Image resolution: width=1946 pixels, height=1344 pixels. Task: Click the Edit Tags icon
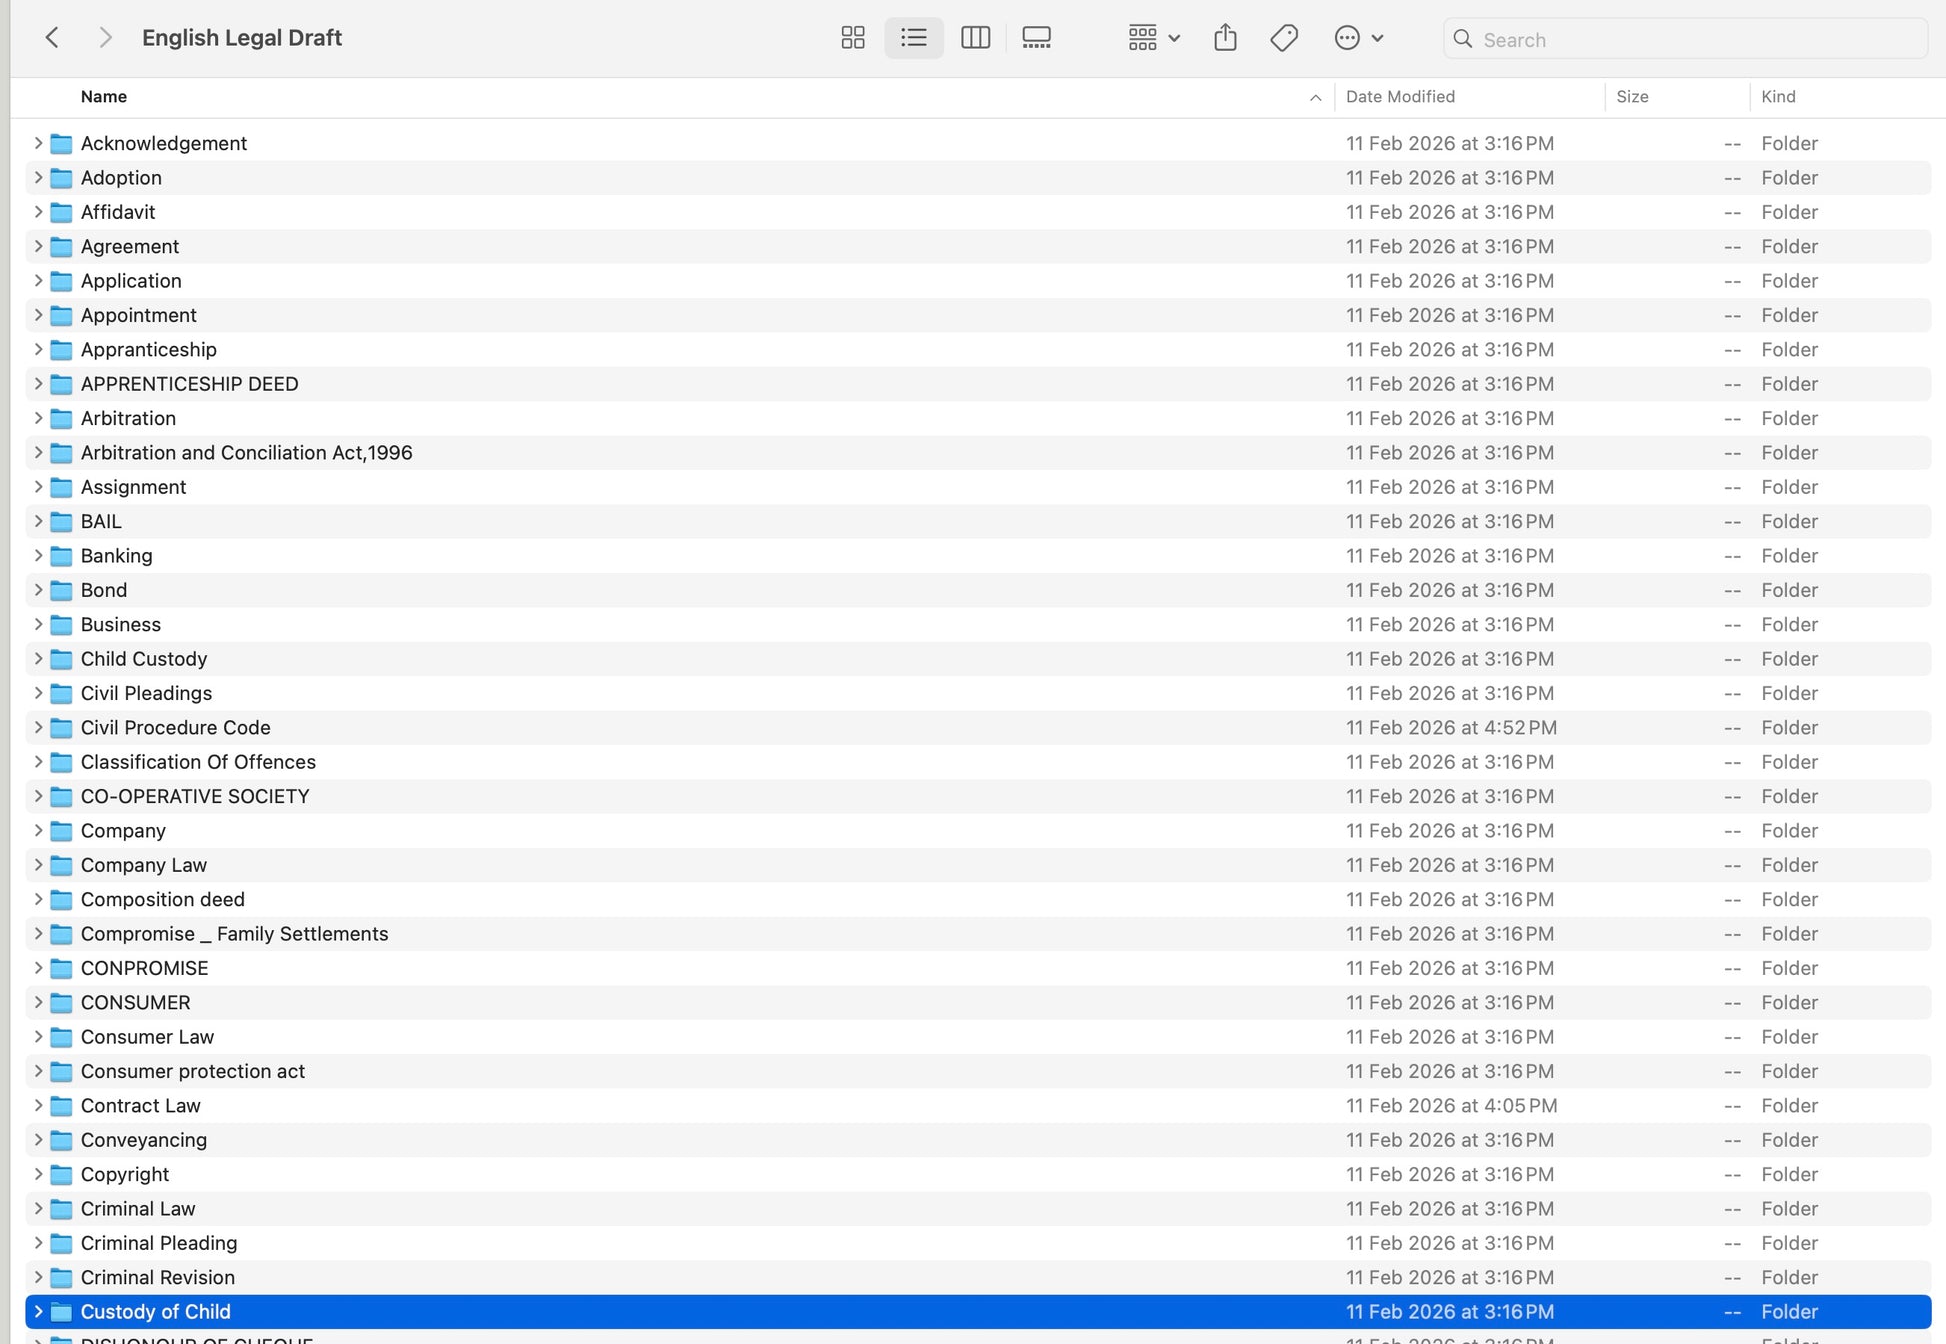pyautogui.click(x=1284, y=38)
